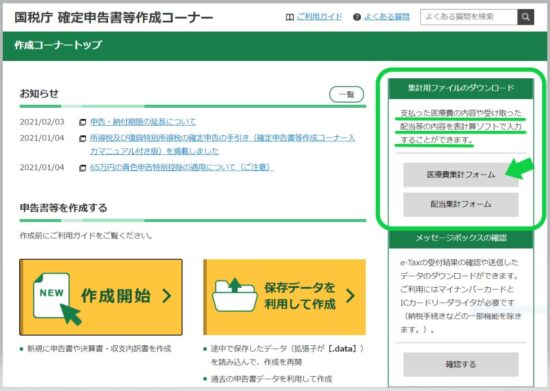This screenshot has height=391, width=550.
Task: Focus the よくある質問を検索 search field
Action: (469, 17)
